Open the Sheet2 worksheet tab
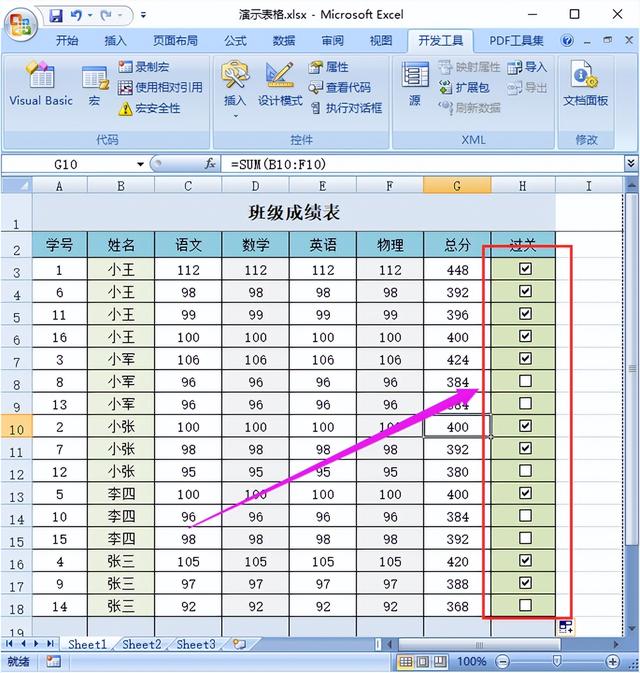The width and height of the screenshot is (640, 673). 141,645
